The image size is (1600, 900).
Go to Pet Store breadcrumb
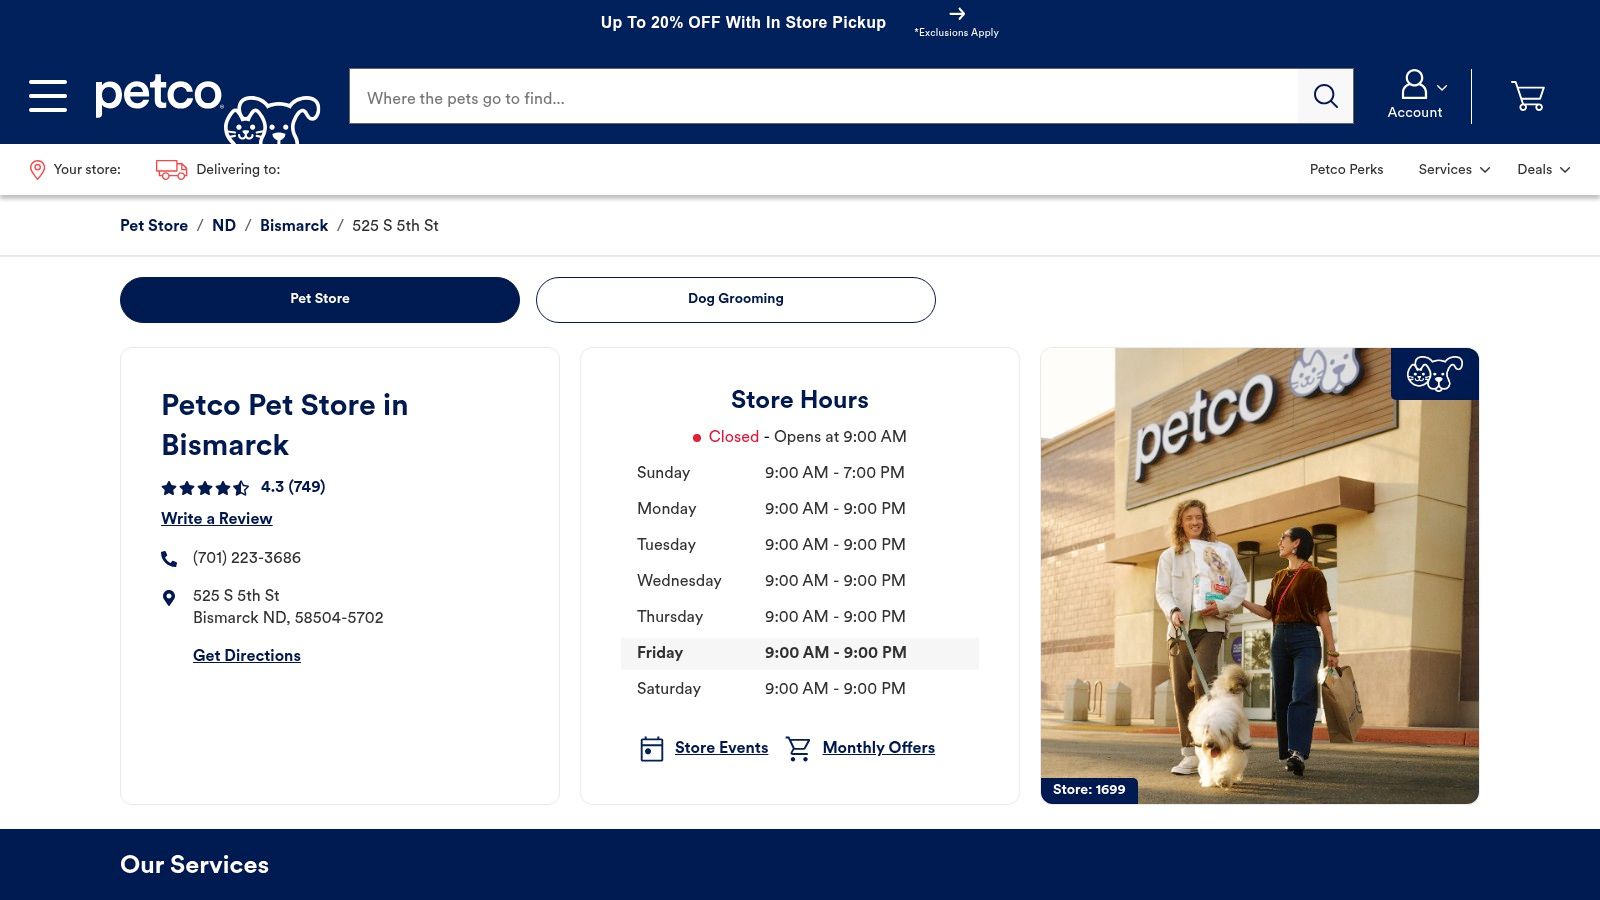point(154,226)
